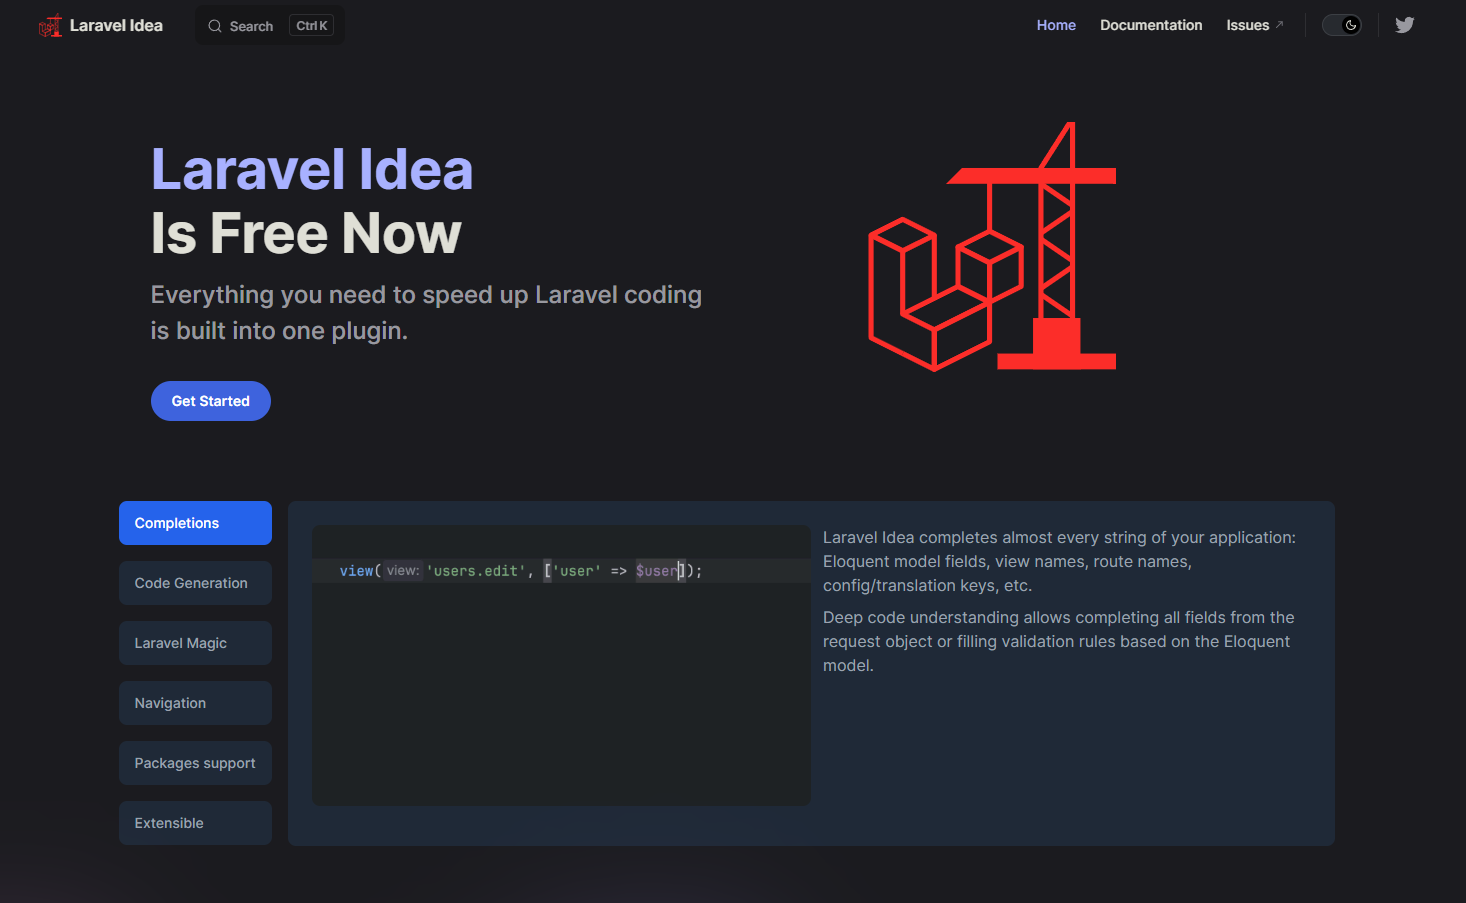
Task: Click the Laravel Idea crane logo icon
Action: 50,26
